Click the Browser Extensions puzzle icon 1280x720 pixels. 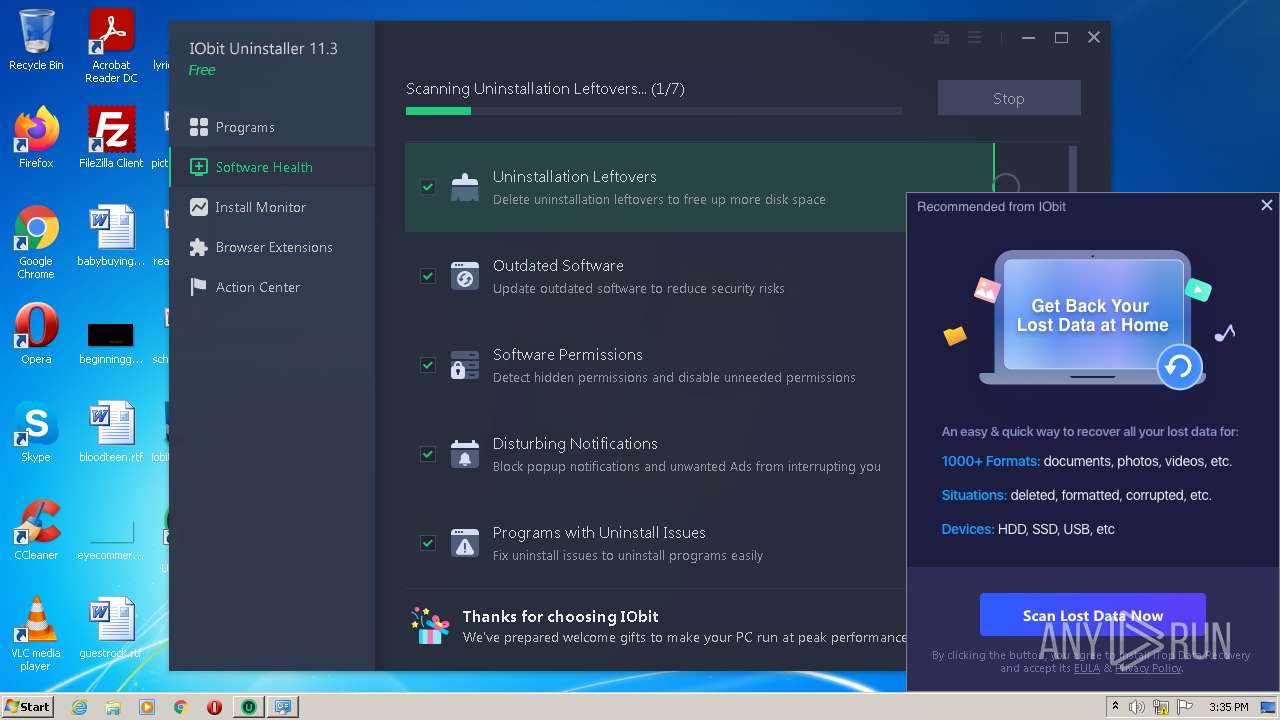[x=198, y=247]
